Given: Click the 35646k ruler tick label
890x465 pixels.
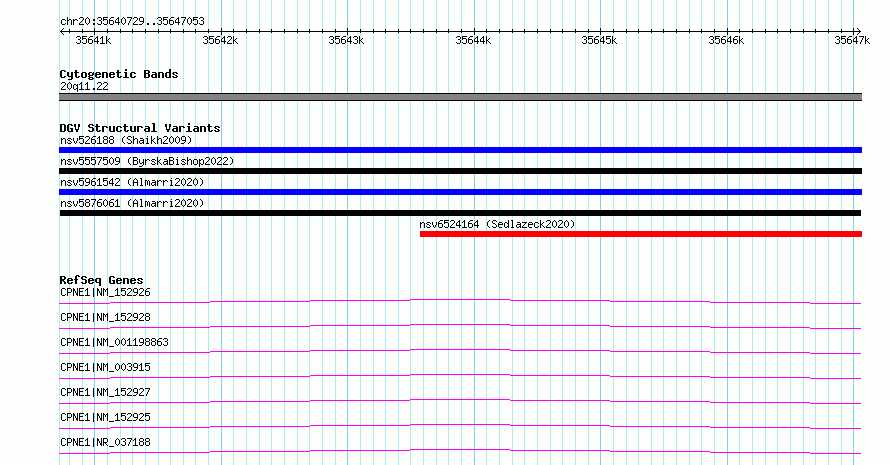Looking at the screenshot, I should (727, 40).
